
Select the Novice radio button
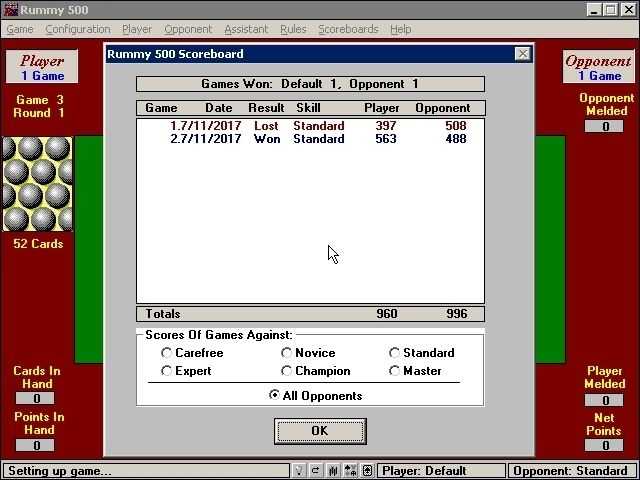click(287, 353)
